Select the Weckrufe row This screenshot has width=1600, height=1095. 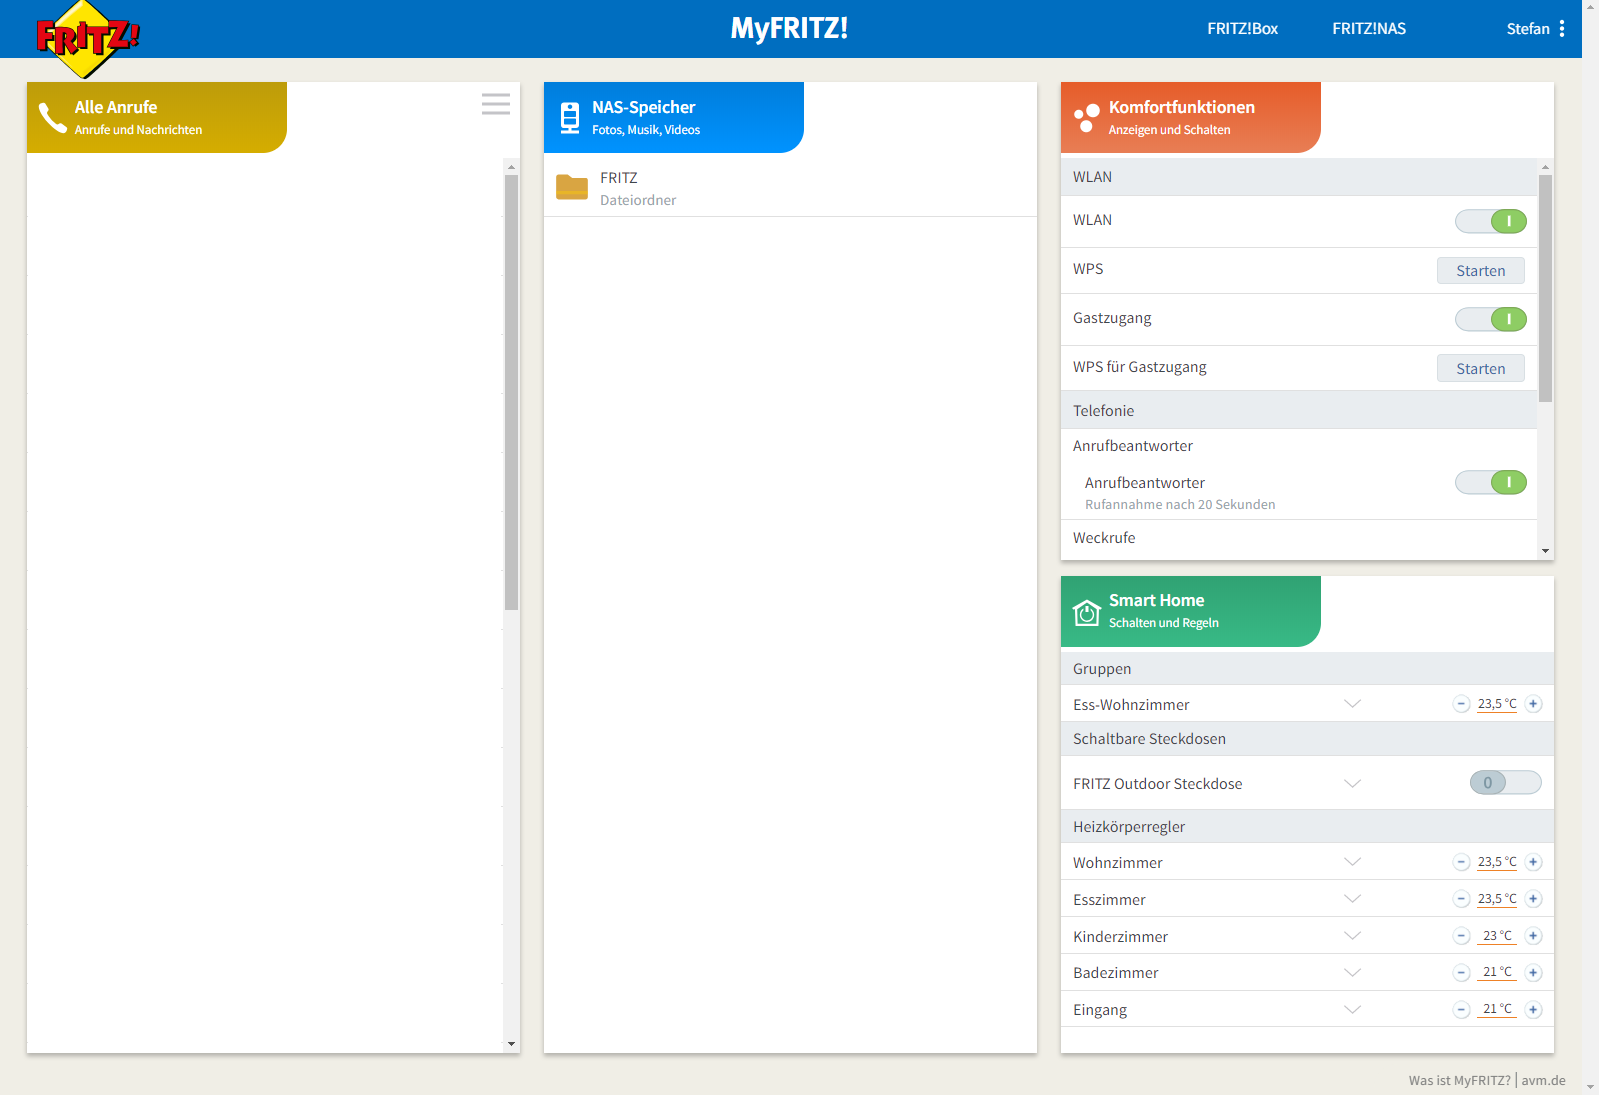point(1299,538)
